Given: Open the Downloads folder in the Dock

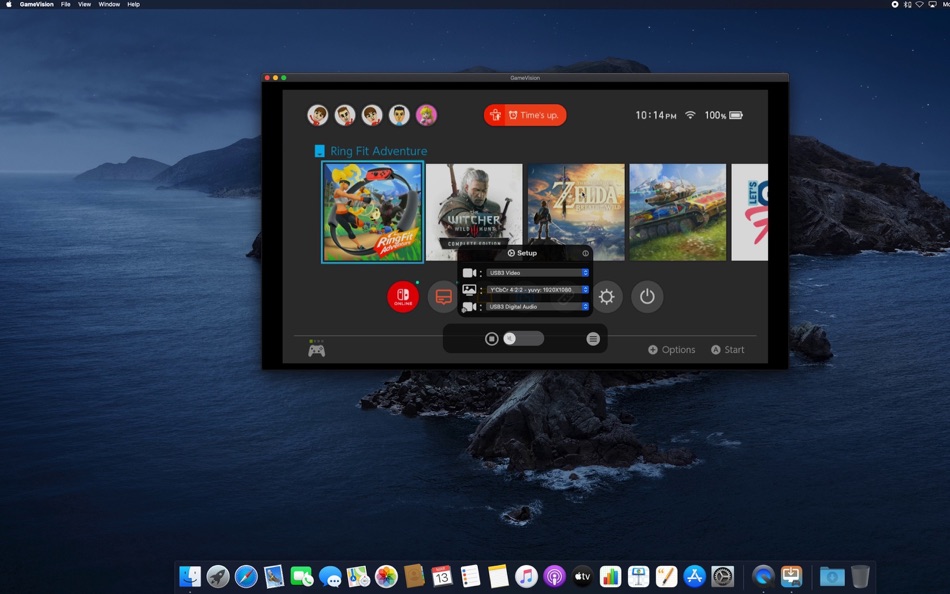Looking at the screenshot, I should [832, 576].
